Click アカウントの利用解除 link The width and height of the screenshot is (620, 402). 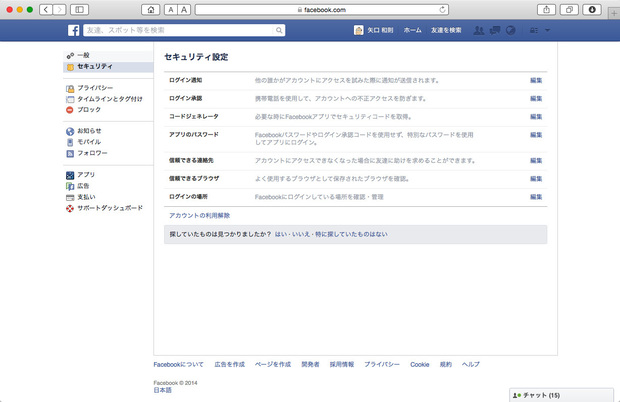[200, 215]
